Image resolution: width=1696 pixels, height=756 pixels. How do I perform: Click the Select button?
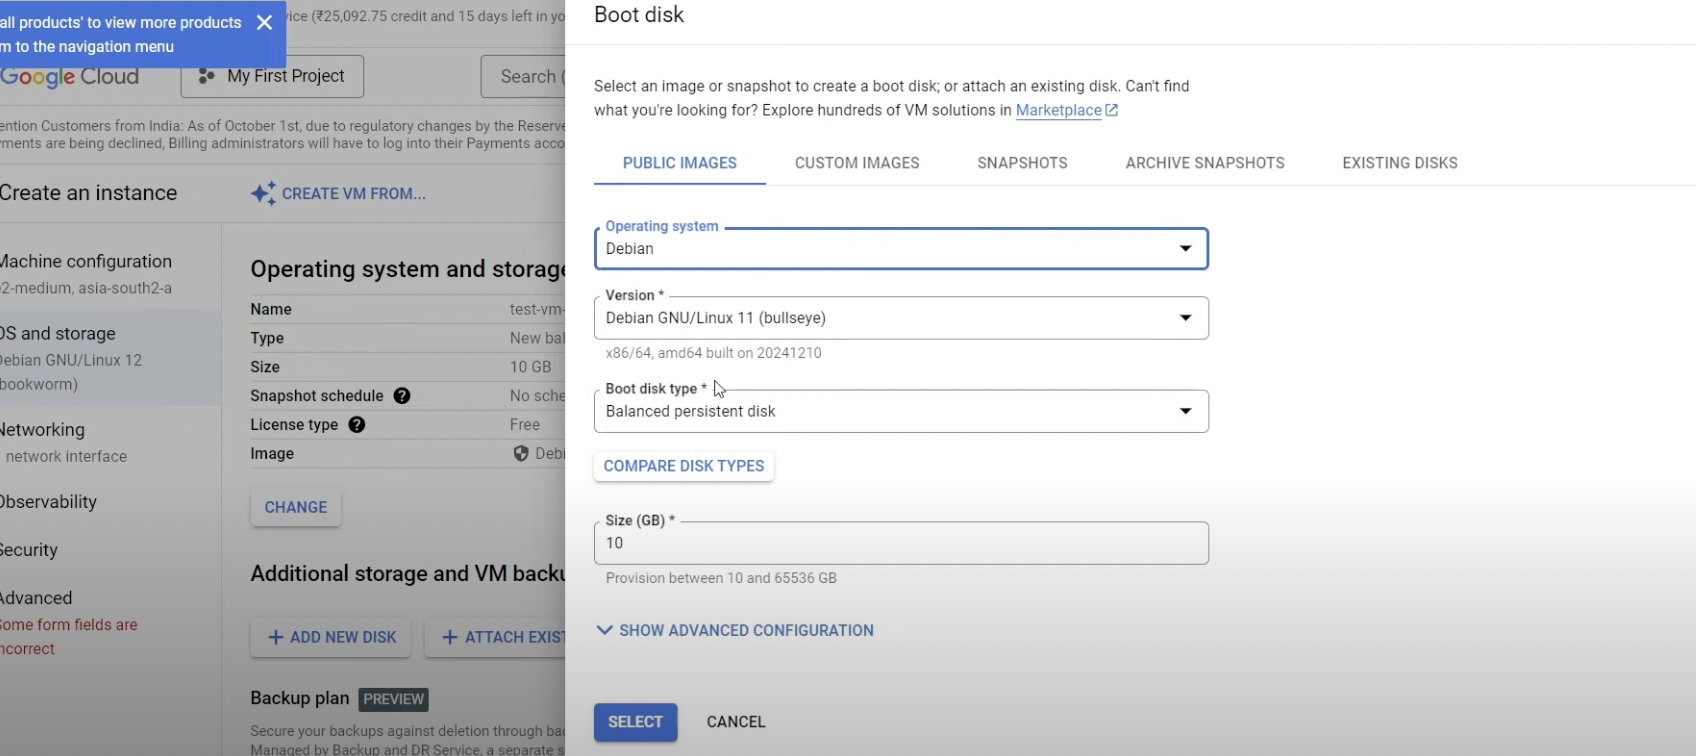635,722
